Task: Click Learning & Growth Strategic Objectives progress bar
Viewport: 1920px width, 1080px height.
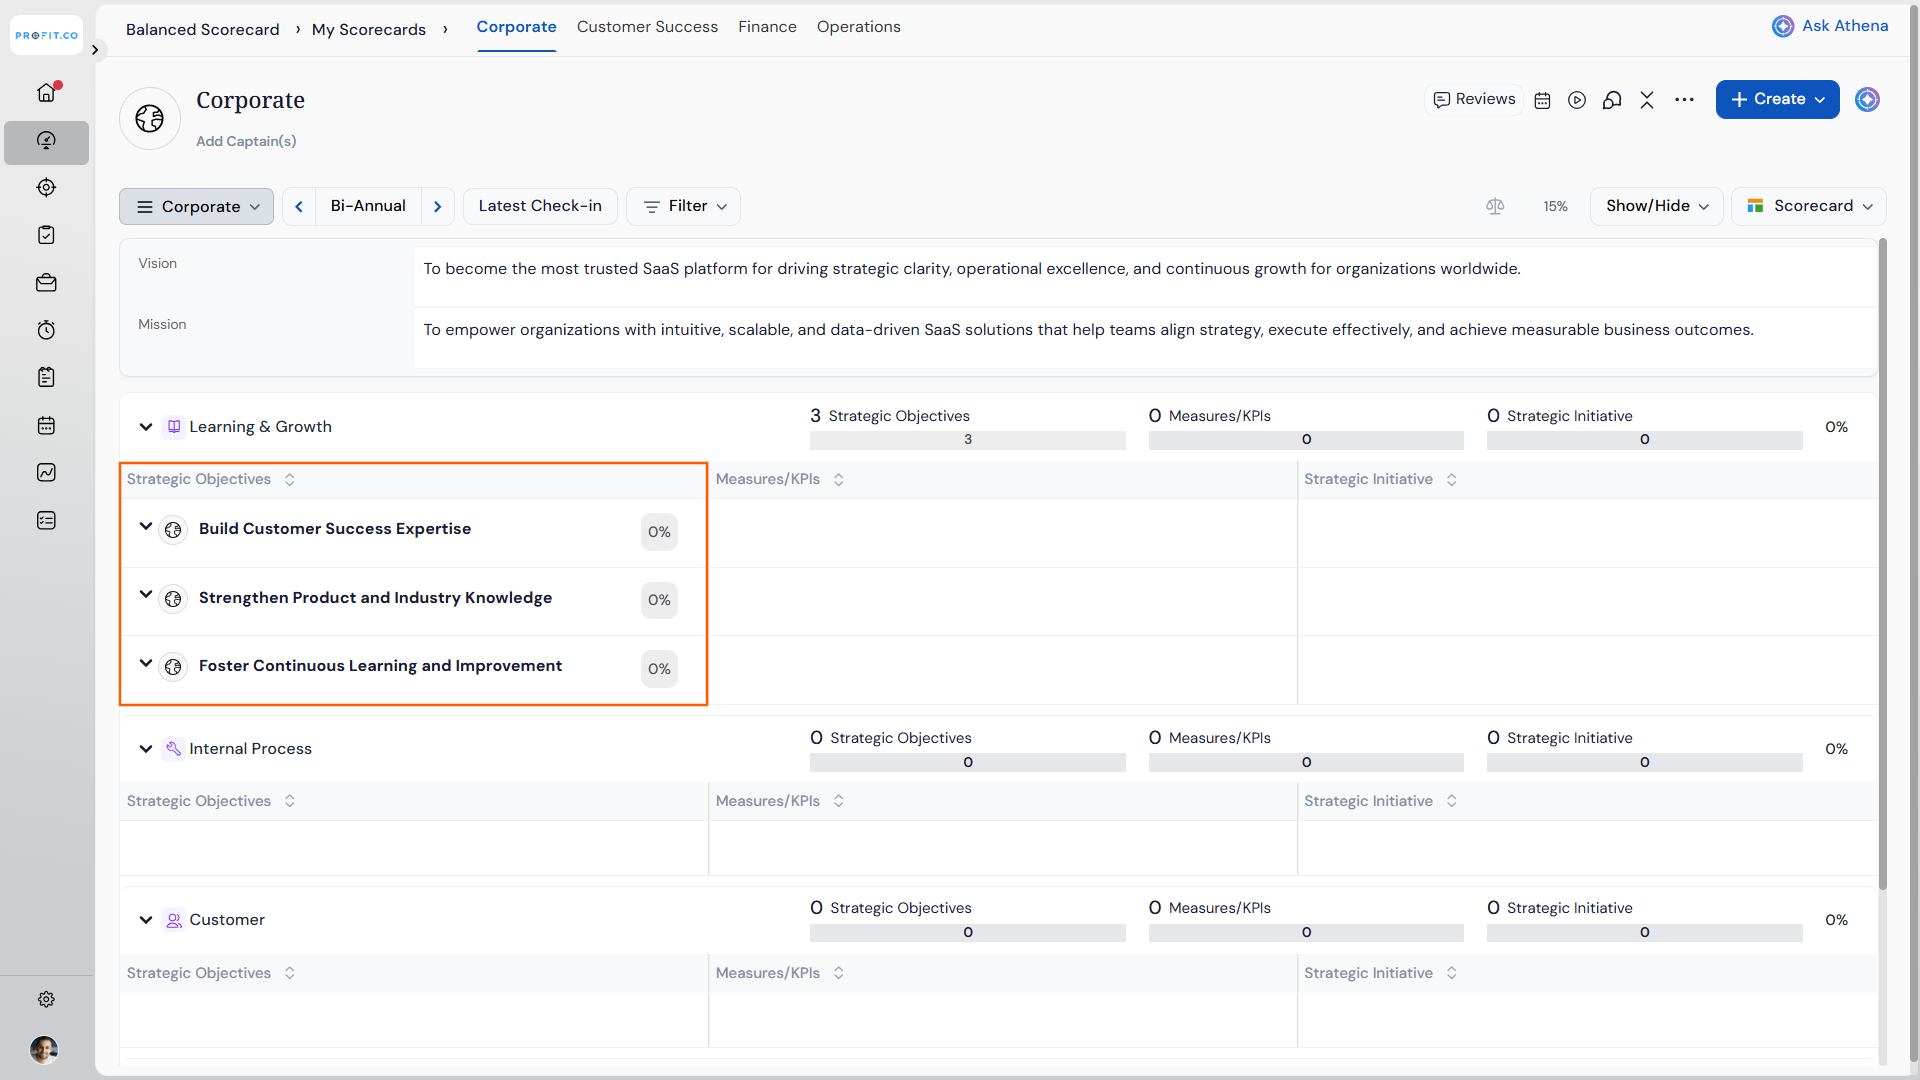Action: click(967, 440)
